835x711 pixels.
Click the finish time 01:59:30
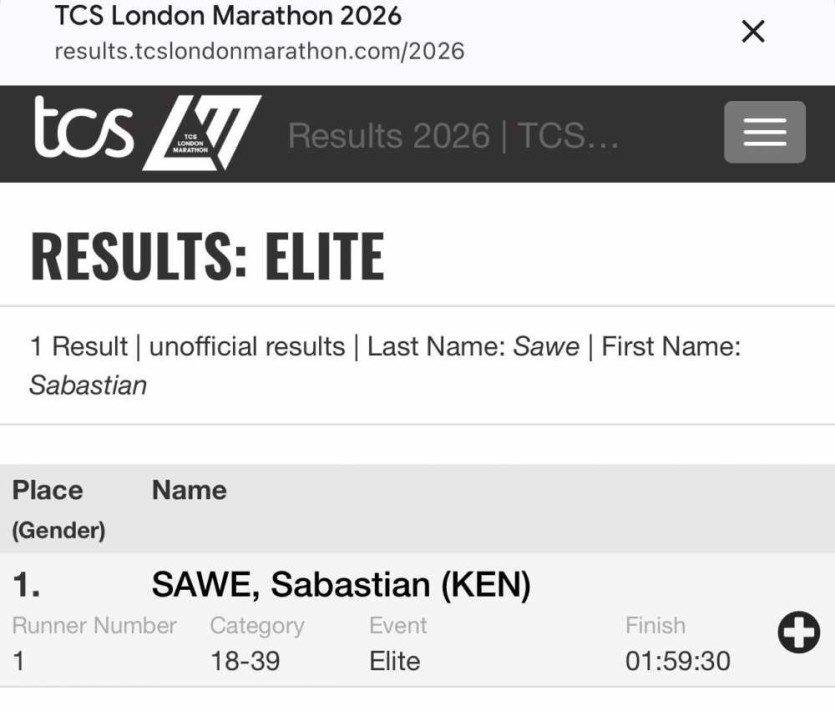pos(677,661)
